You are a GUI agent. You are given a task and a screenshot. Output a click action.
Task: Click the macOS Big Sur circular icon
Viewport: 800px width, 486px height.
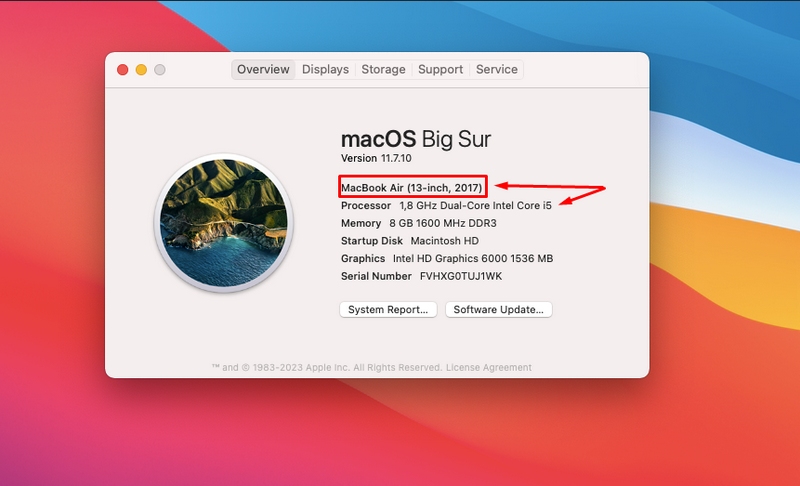pos(222,224)
